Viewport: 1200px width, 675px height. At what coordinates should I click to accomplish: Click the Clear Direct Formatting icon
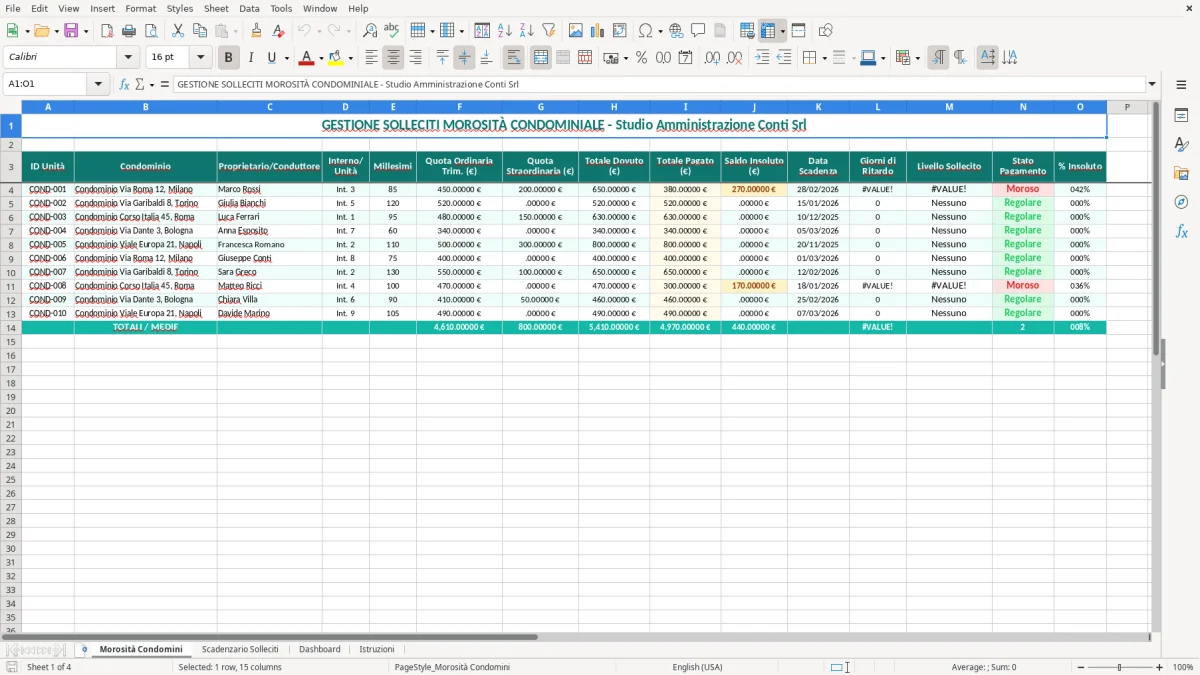(x=278, y=31)
